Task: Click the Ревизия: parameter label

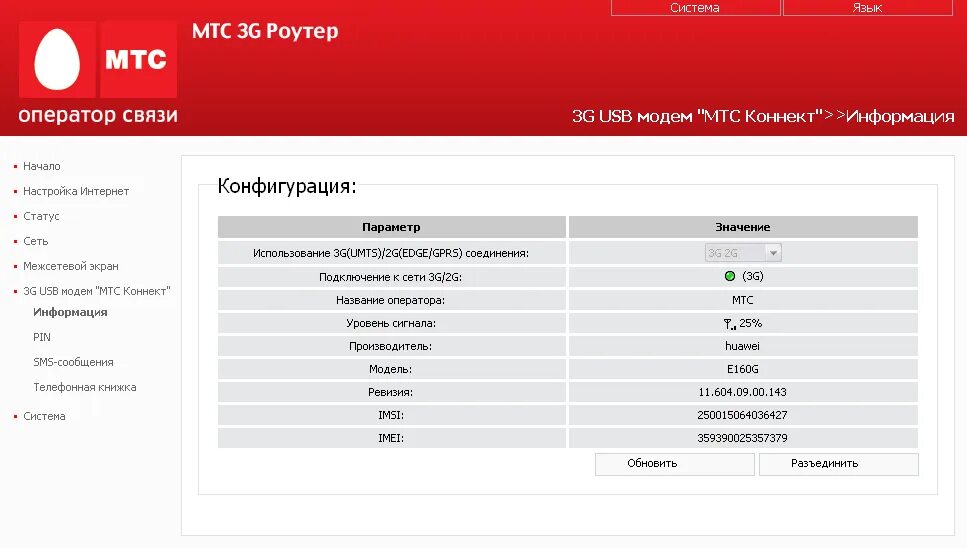Action: 390,392
